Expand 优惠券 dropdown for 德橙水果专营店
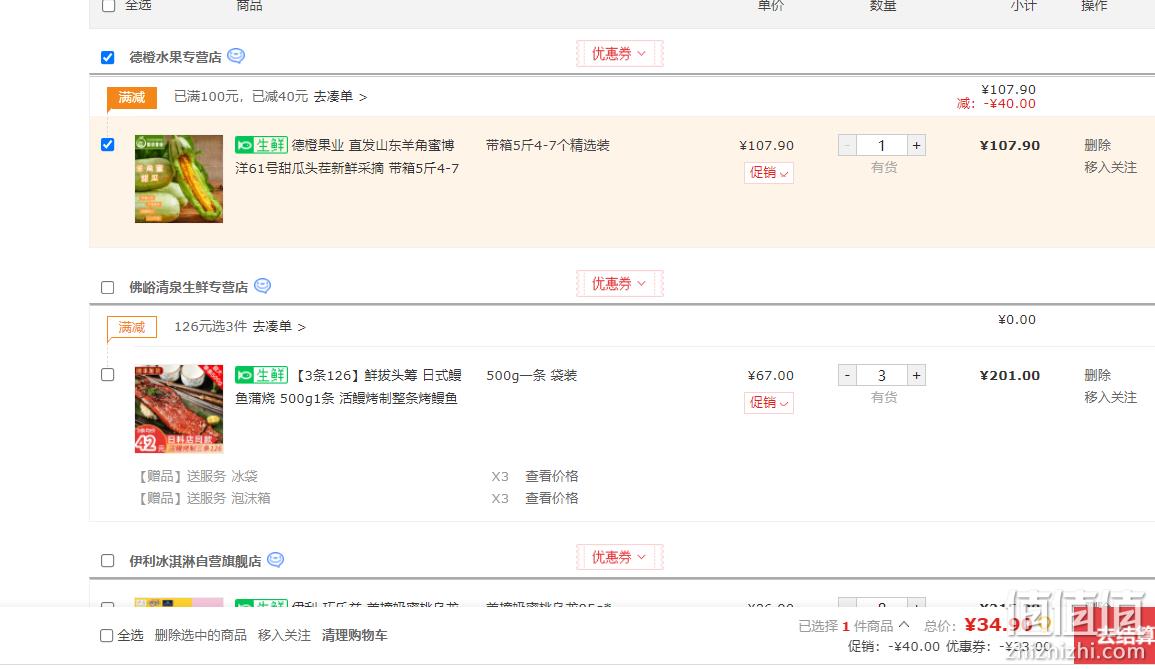Viewport: 1155px width, 669px height. pyautogui.click(x=619, y=54)
